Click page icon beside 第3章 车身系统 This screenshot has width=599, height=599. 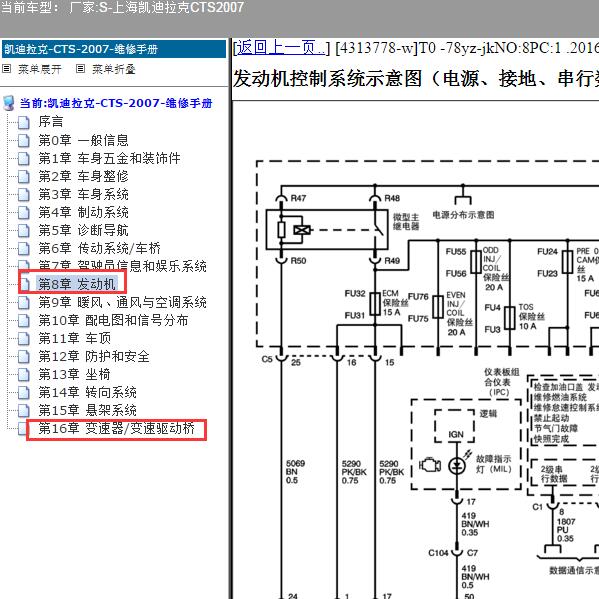24,194
